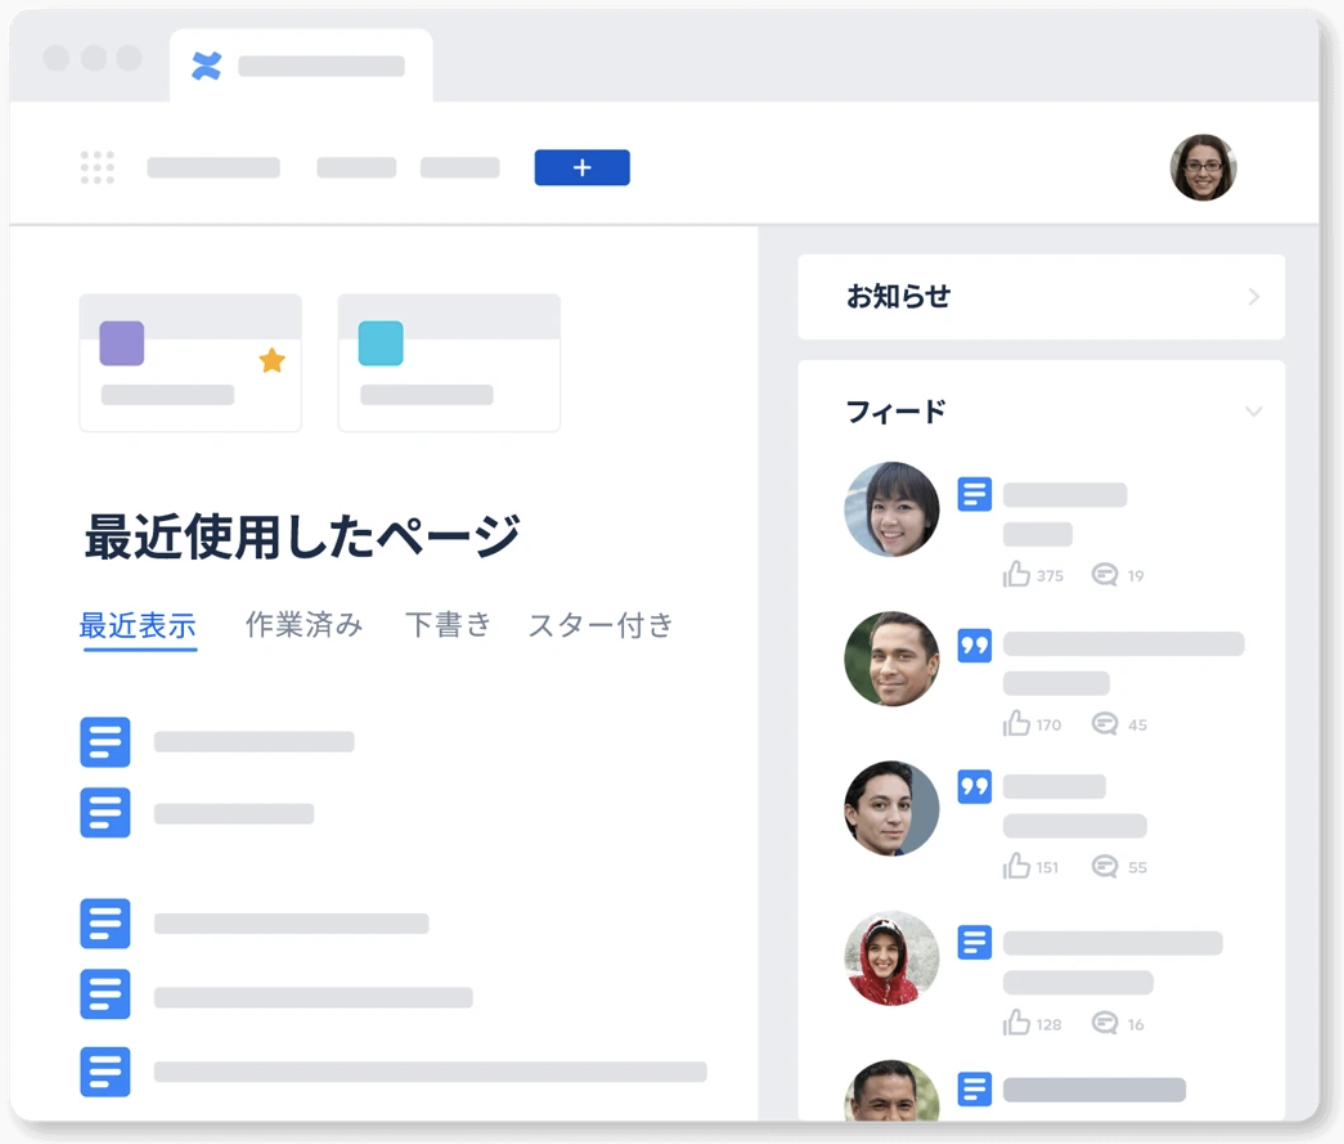The width and height of the screenshot is (1344, 1144).
Task: Click the quote icon on second feed item
Action: tap(974, 645)
